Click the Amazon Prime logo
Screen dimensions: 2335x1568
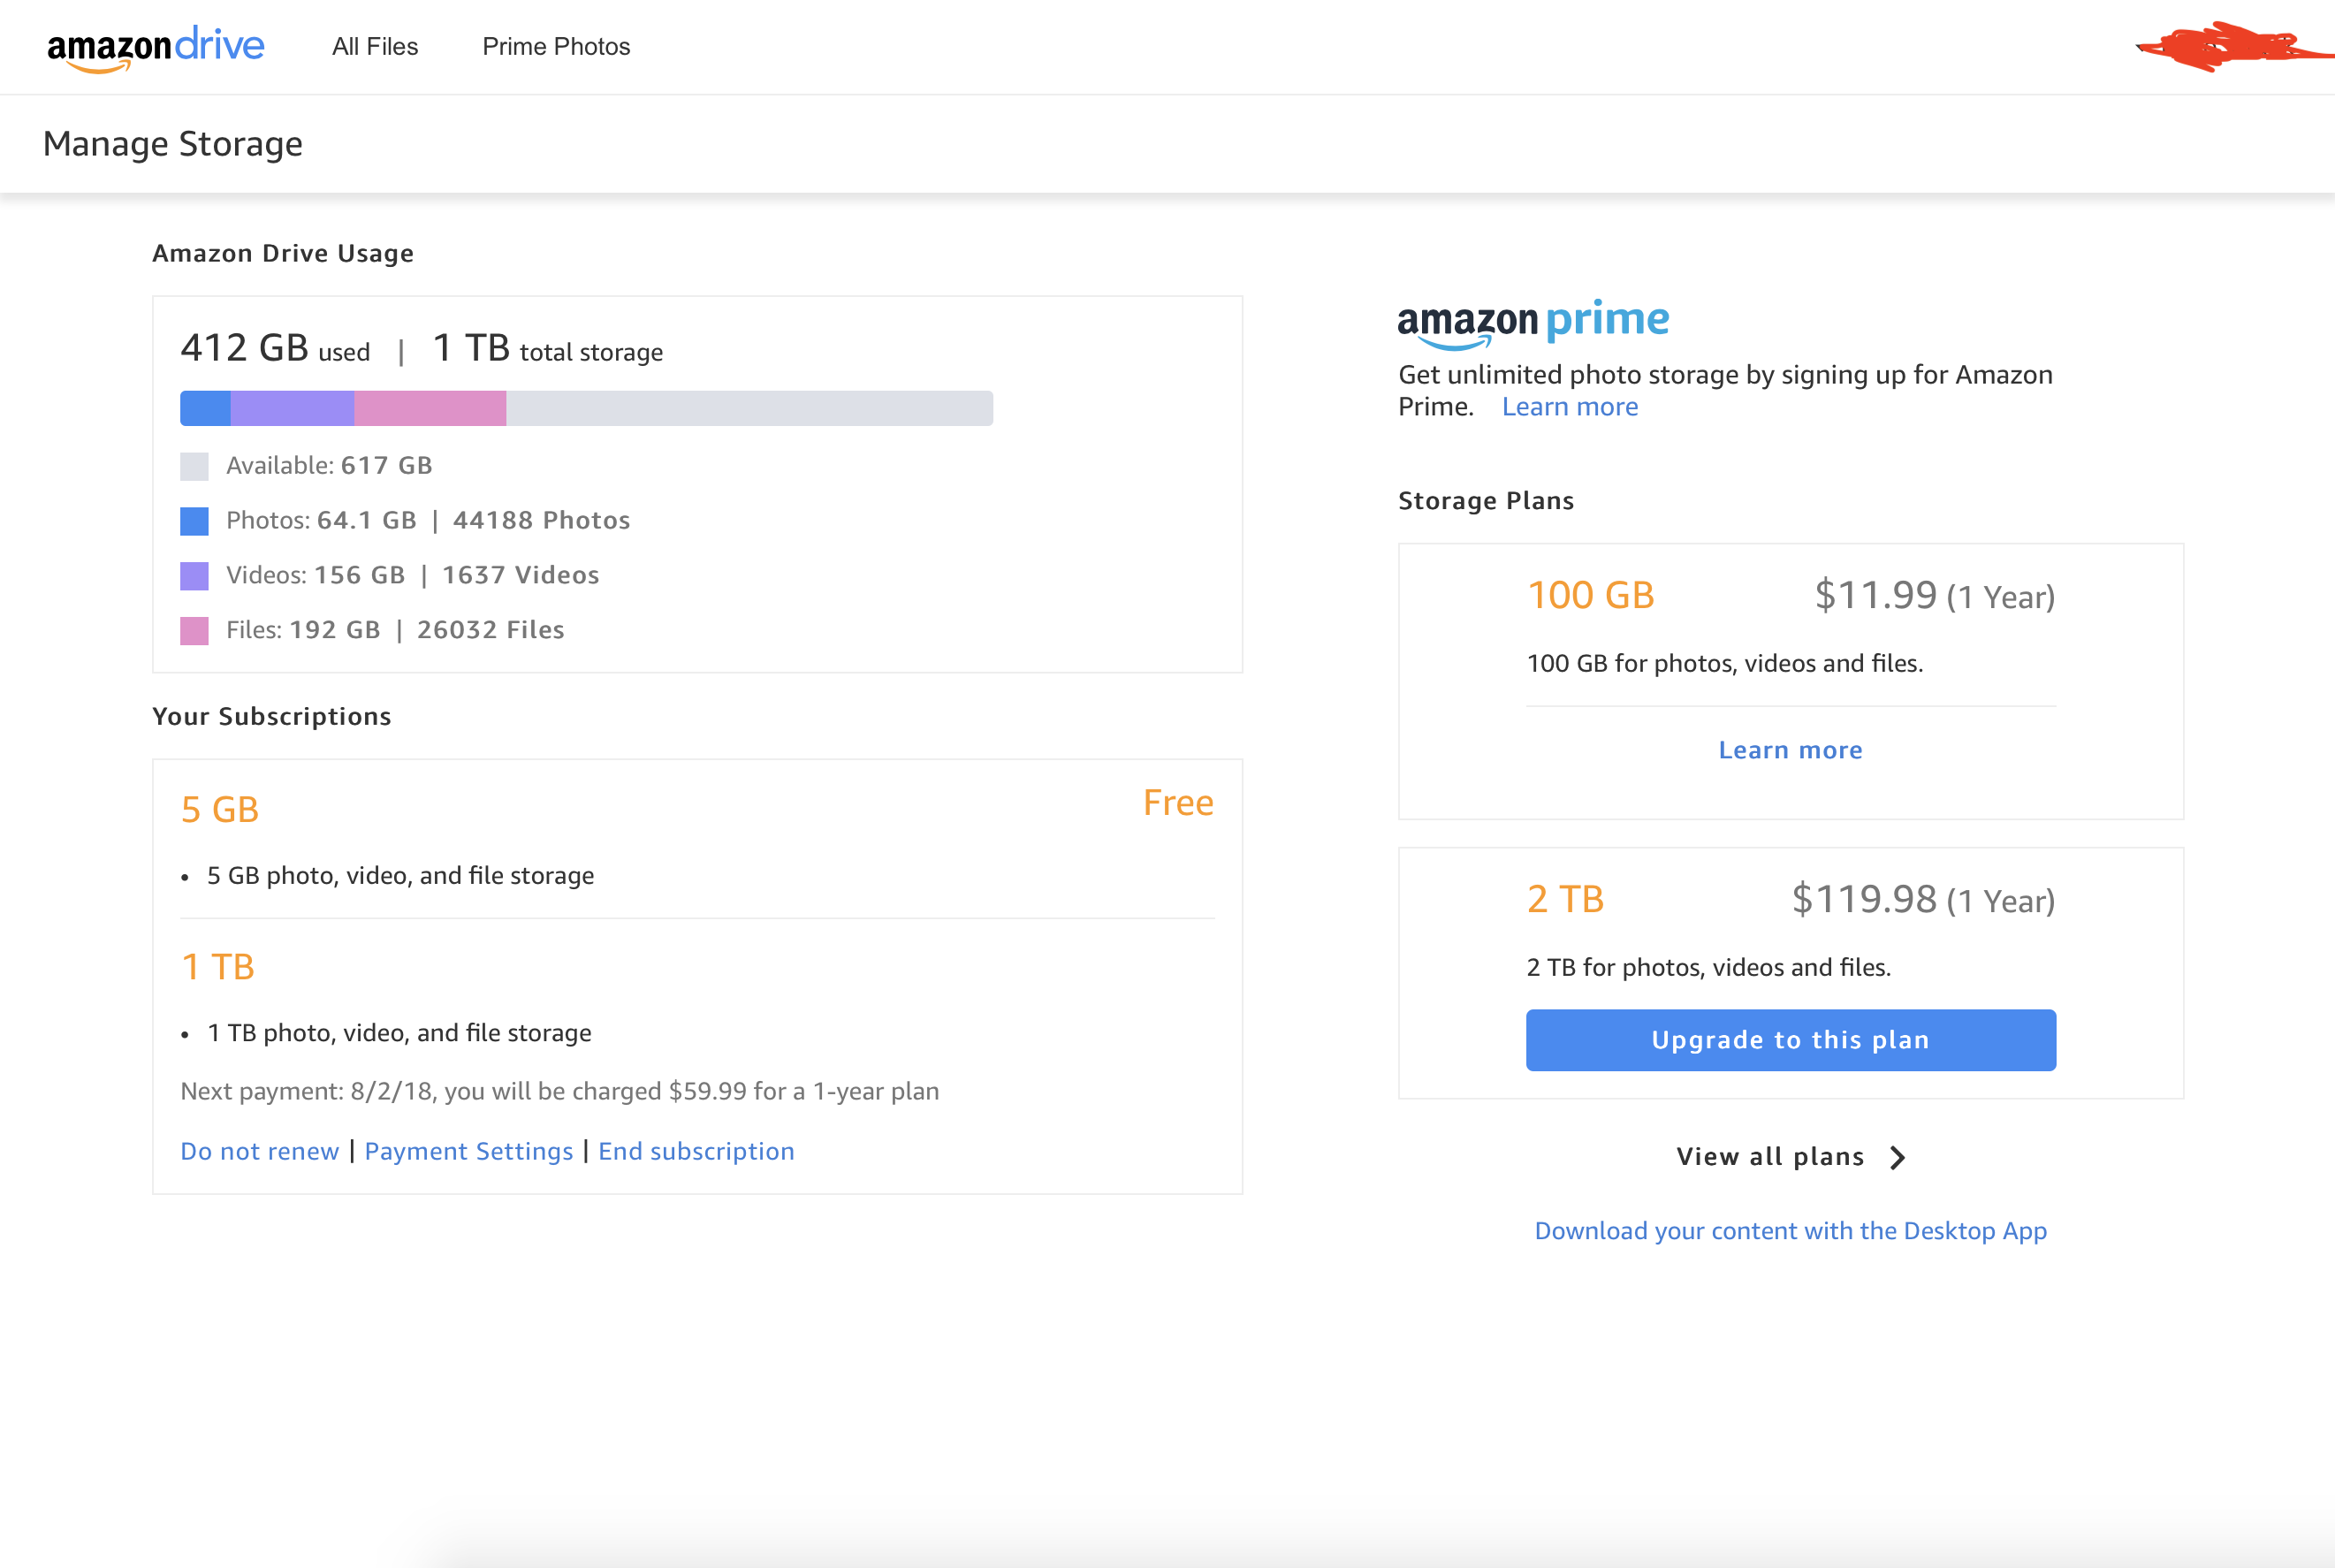point(1533,322)
